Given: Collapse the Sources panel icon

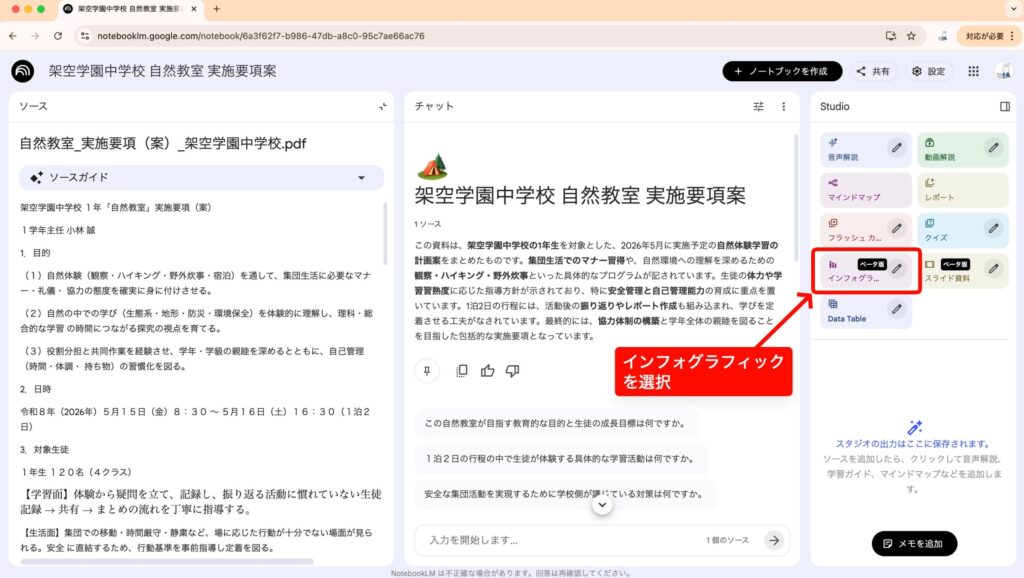Looking at the screenshot, I should 382,106.
